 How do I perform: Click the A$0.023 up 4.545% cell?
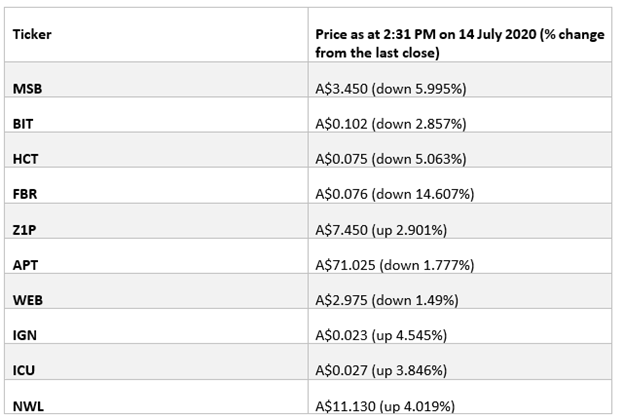pyautogui.click(x=460, y=326)
